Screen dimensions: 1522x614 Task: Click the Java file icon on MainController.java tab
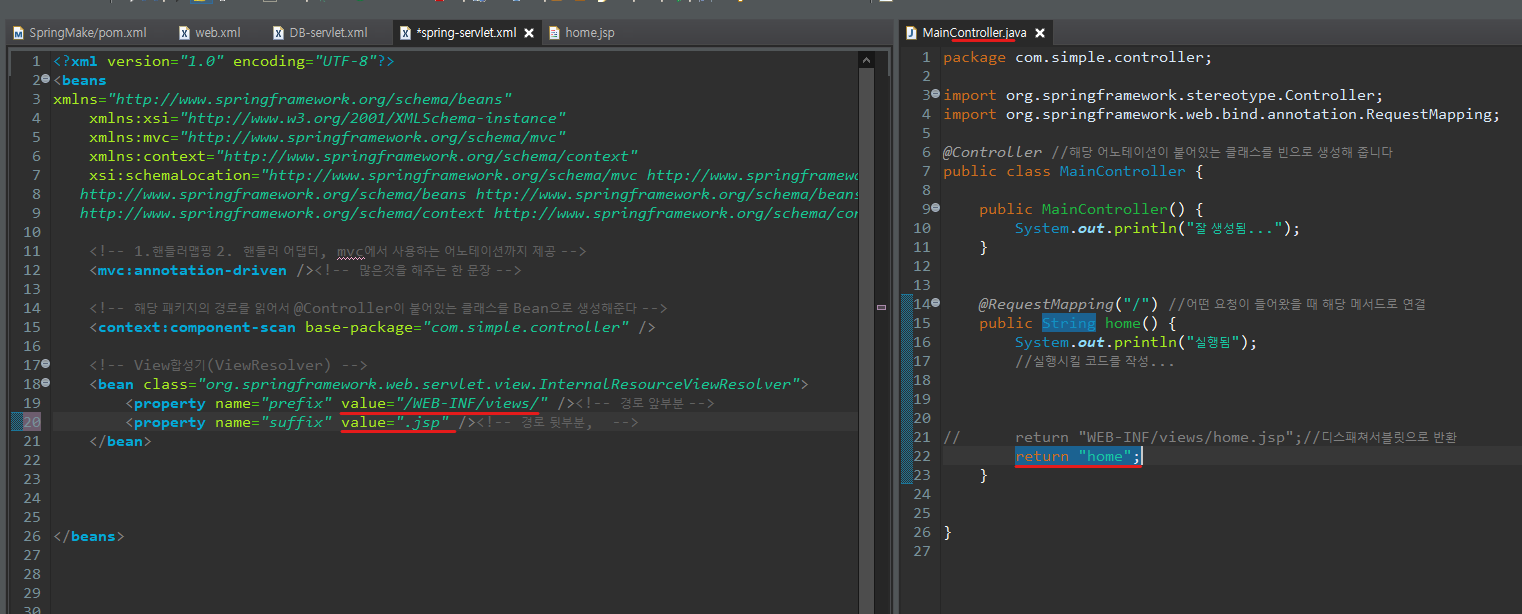911,33
